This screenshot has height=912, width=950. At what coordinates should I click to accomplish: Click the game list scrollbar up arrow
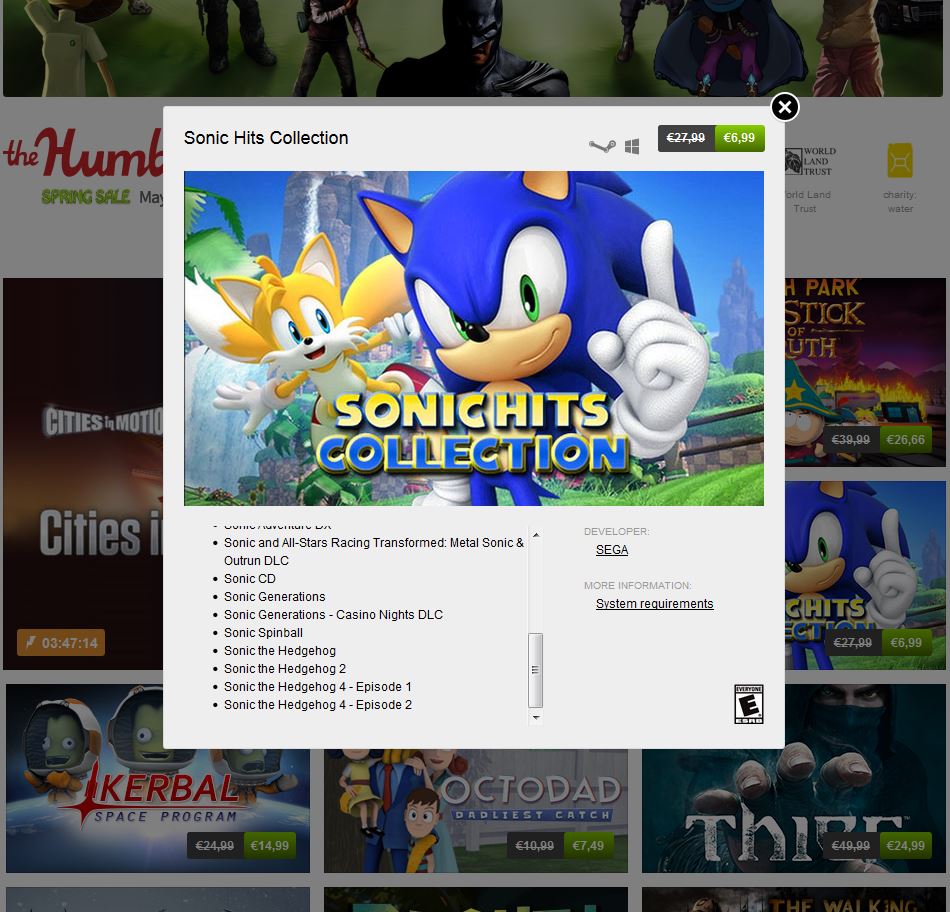536,535
